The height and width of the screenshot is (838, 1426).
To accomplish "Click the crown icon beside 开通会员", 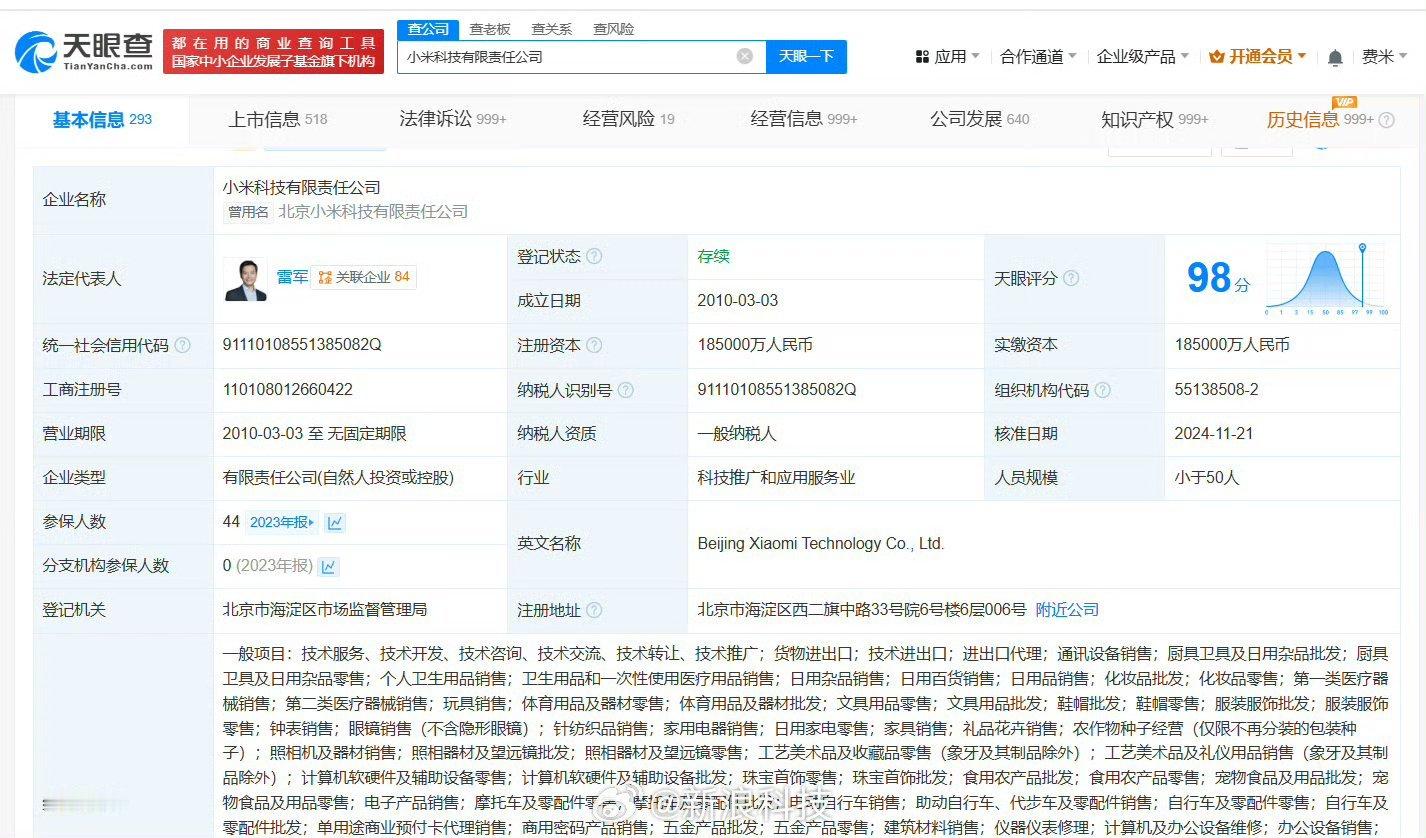I will 1217,57.
